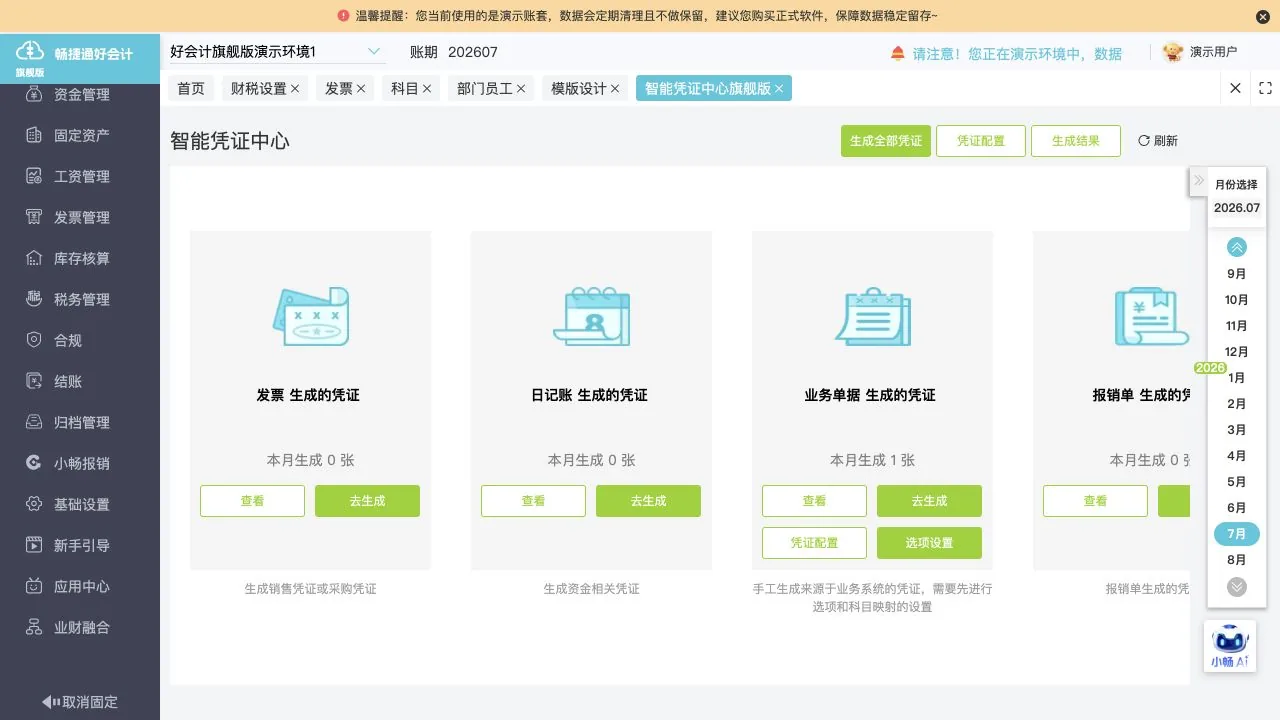Select 9月 in month list

[1237, 274]
